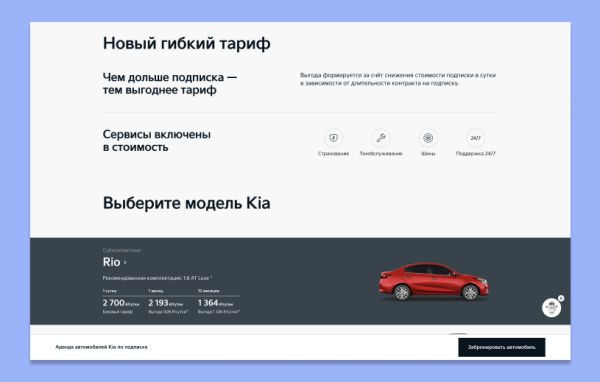Select the 2 193 one-month price

pyautogui.click(x=166, y=303)
